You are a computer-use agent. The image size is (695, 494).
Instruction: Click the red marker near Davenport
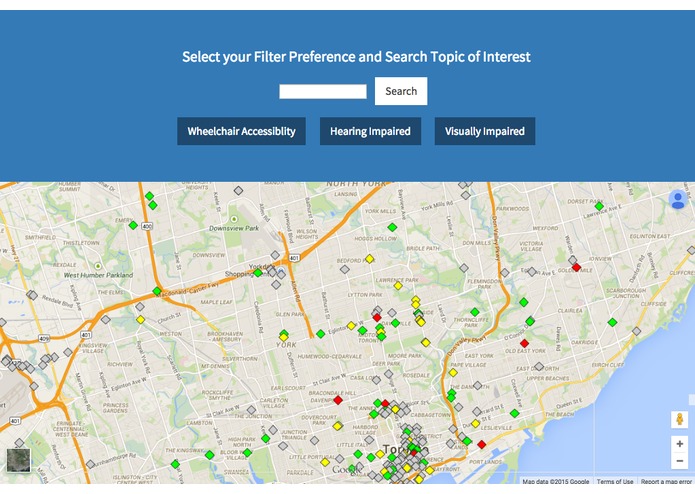tap(338, 400)
